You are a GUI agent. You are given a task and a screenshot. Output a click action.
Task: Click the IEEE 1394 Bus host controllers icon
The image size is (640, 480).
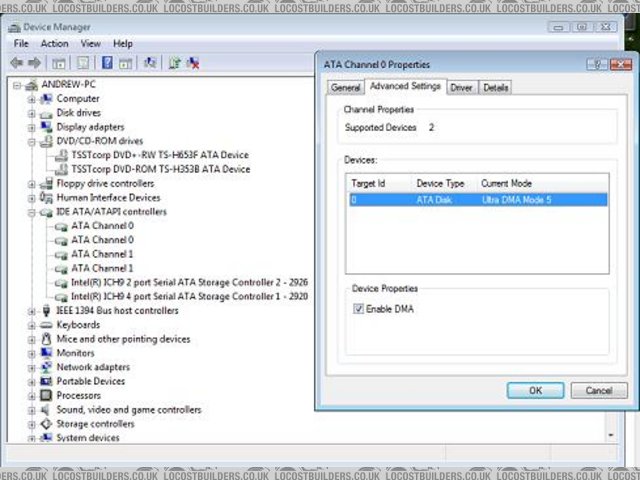(46, 311)
